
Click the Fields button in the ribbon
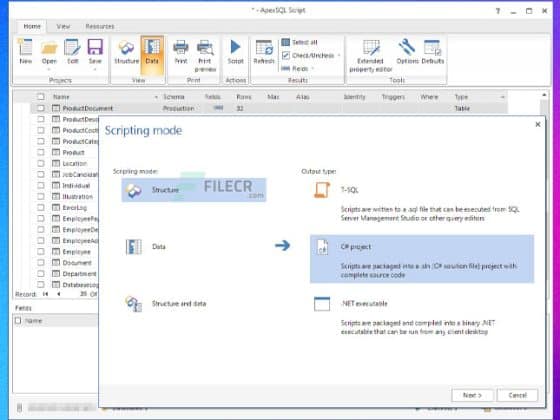tap(295, 68)
